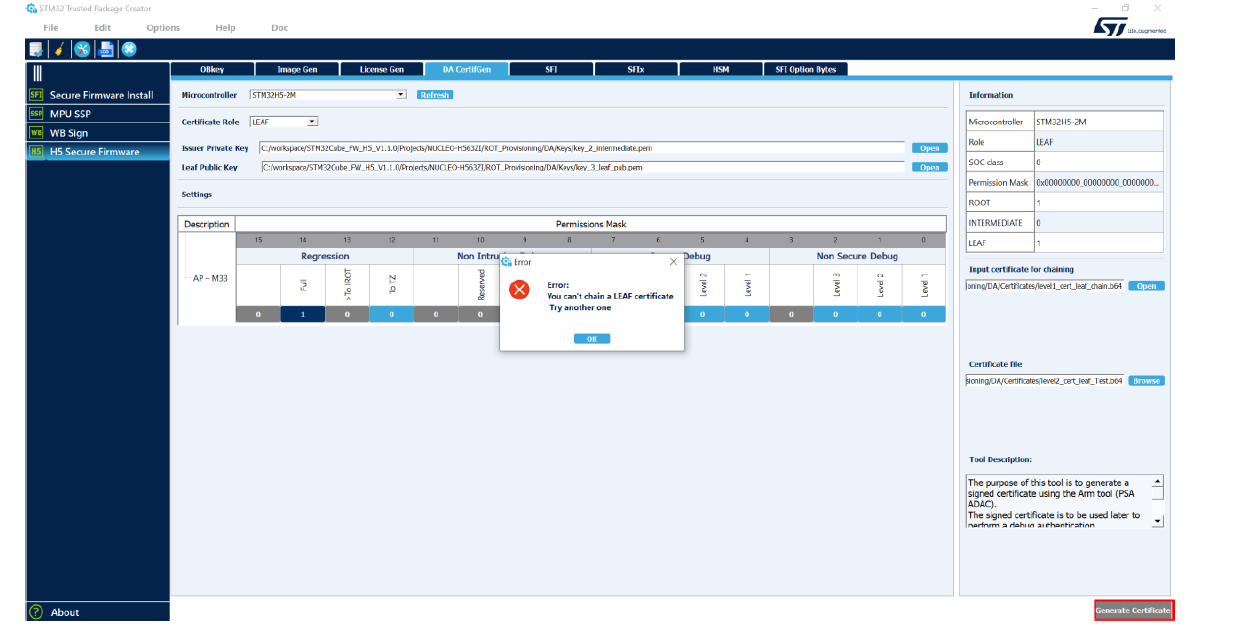Close the Error dialog with its X
The width and height of the screenshot is (1234, 627).
[x=673, y=261]
